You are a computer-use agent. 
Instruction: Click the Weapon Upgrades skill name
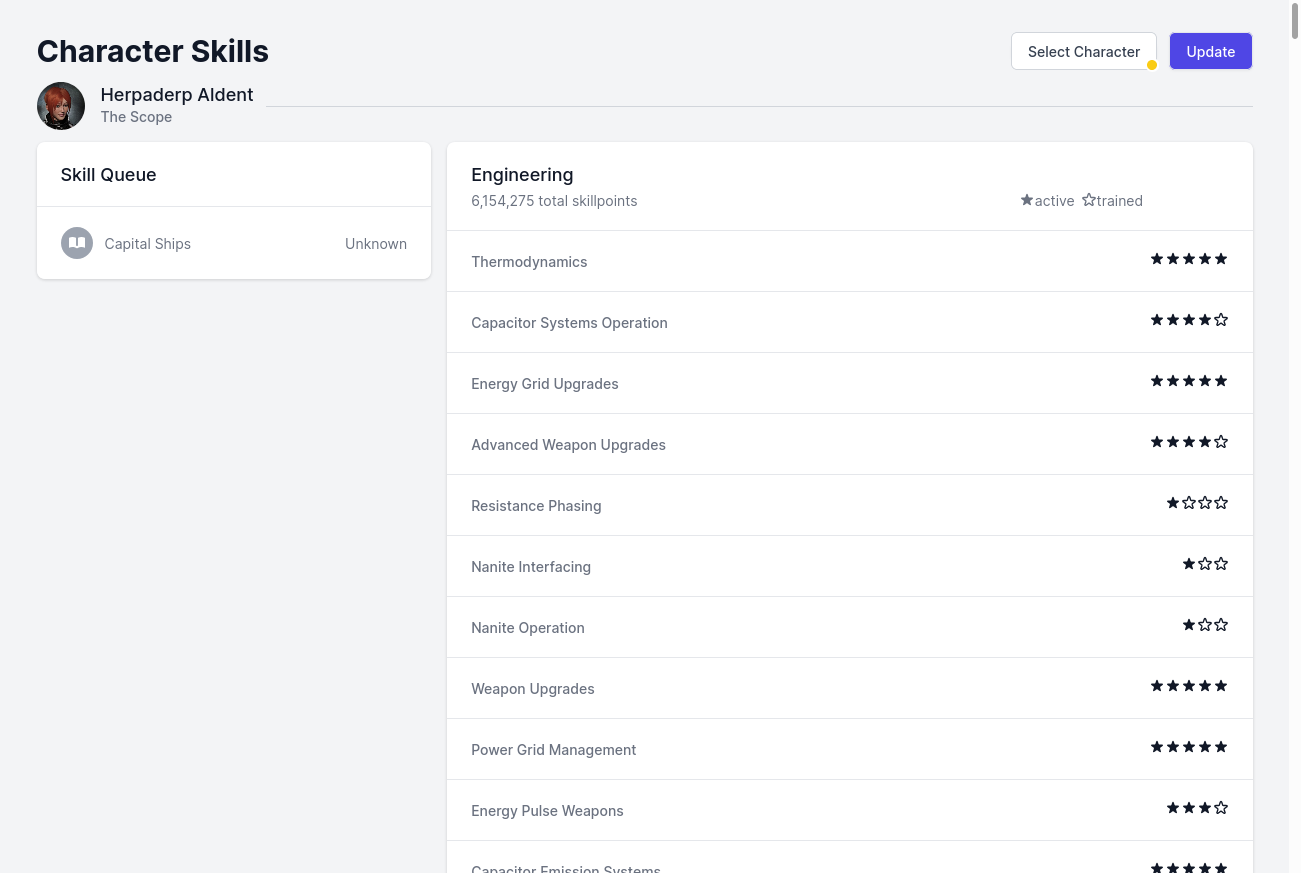(x=533, y=689)
